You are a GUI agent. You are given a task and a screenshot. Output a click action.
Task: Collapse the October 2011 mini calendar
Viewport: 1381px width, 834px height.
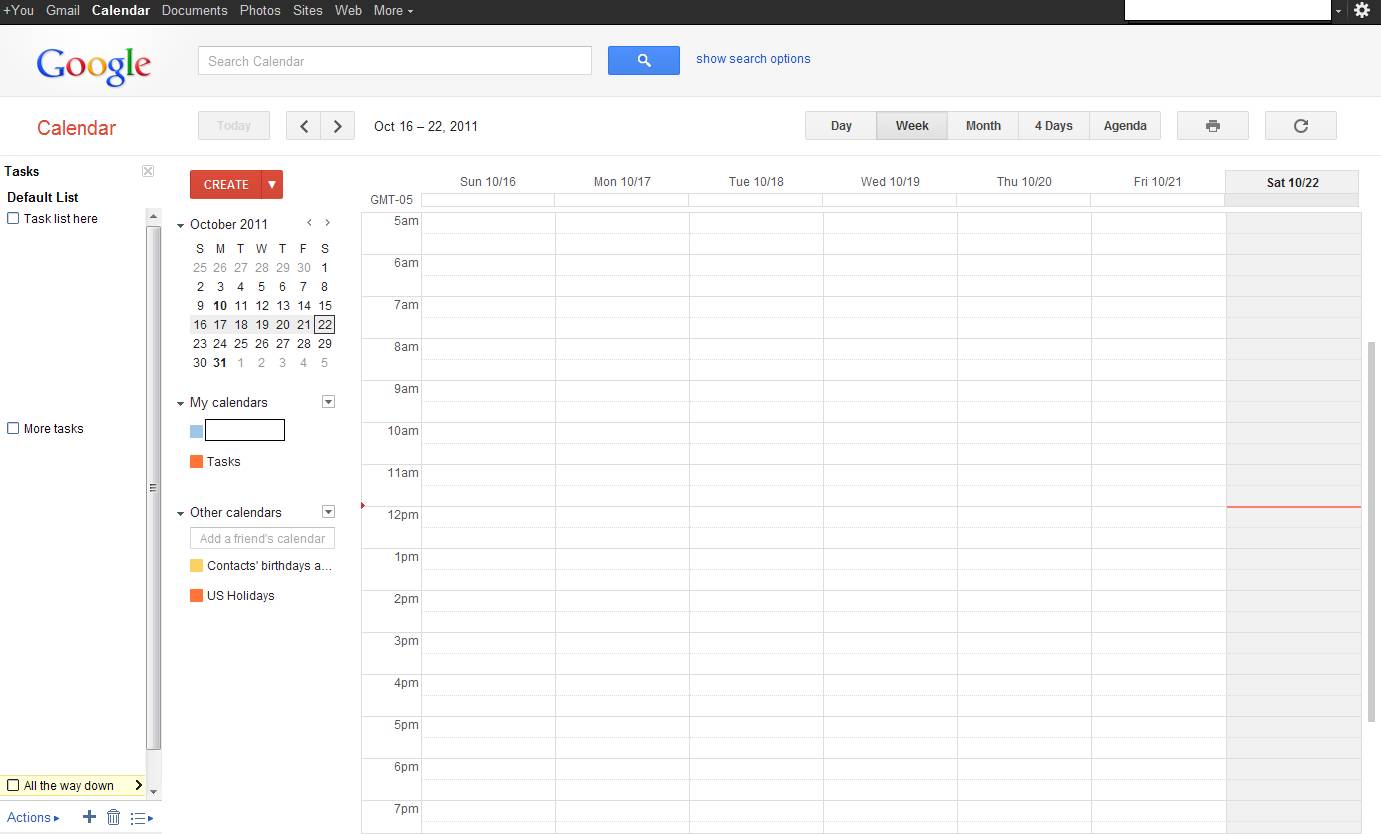181,225
